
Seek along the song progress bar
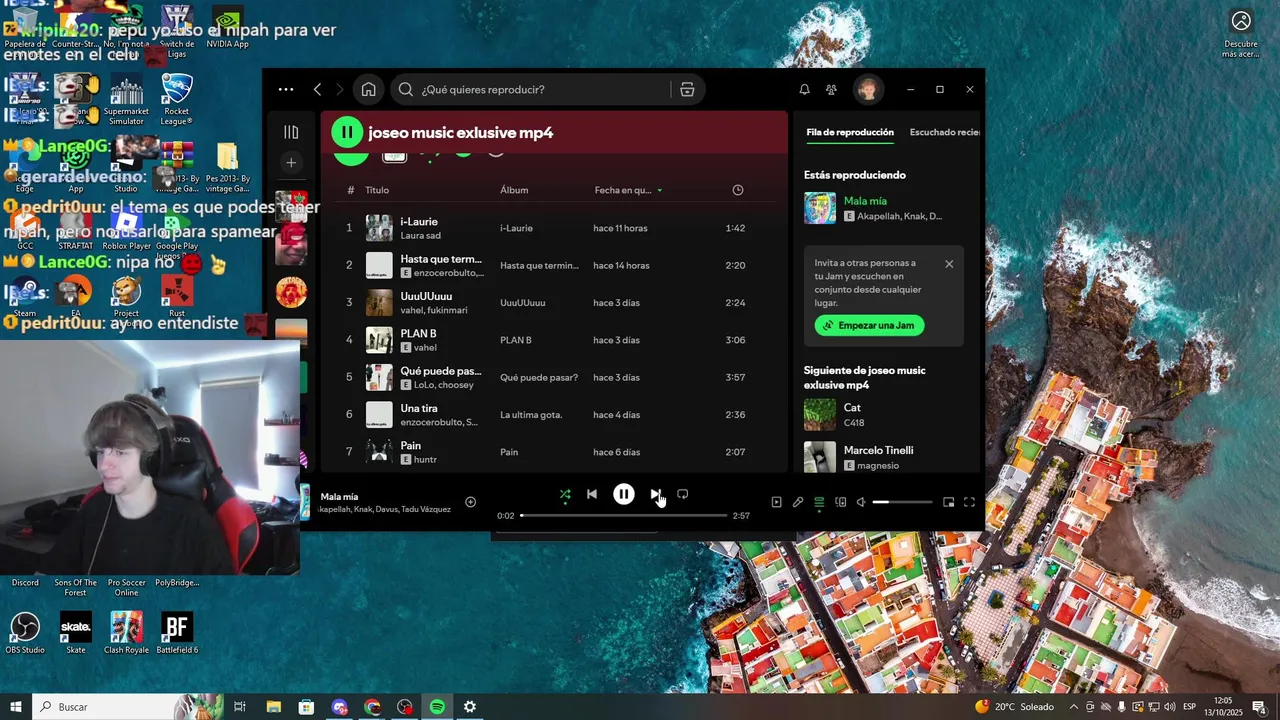point(624,515)
